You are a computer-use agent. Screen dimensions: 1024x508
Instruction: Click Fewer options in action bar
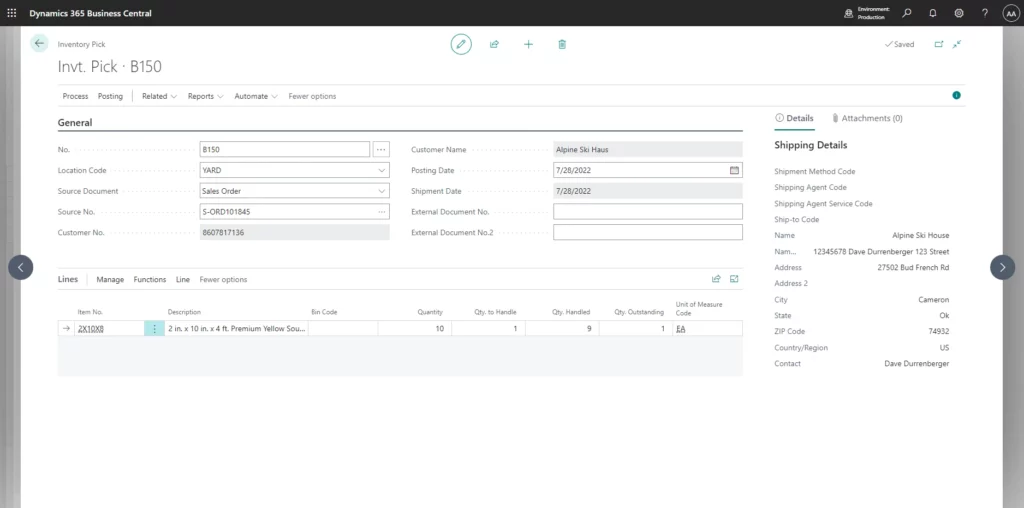pyautogui.click(x=312, y=96)
